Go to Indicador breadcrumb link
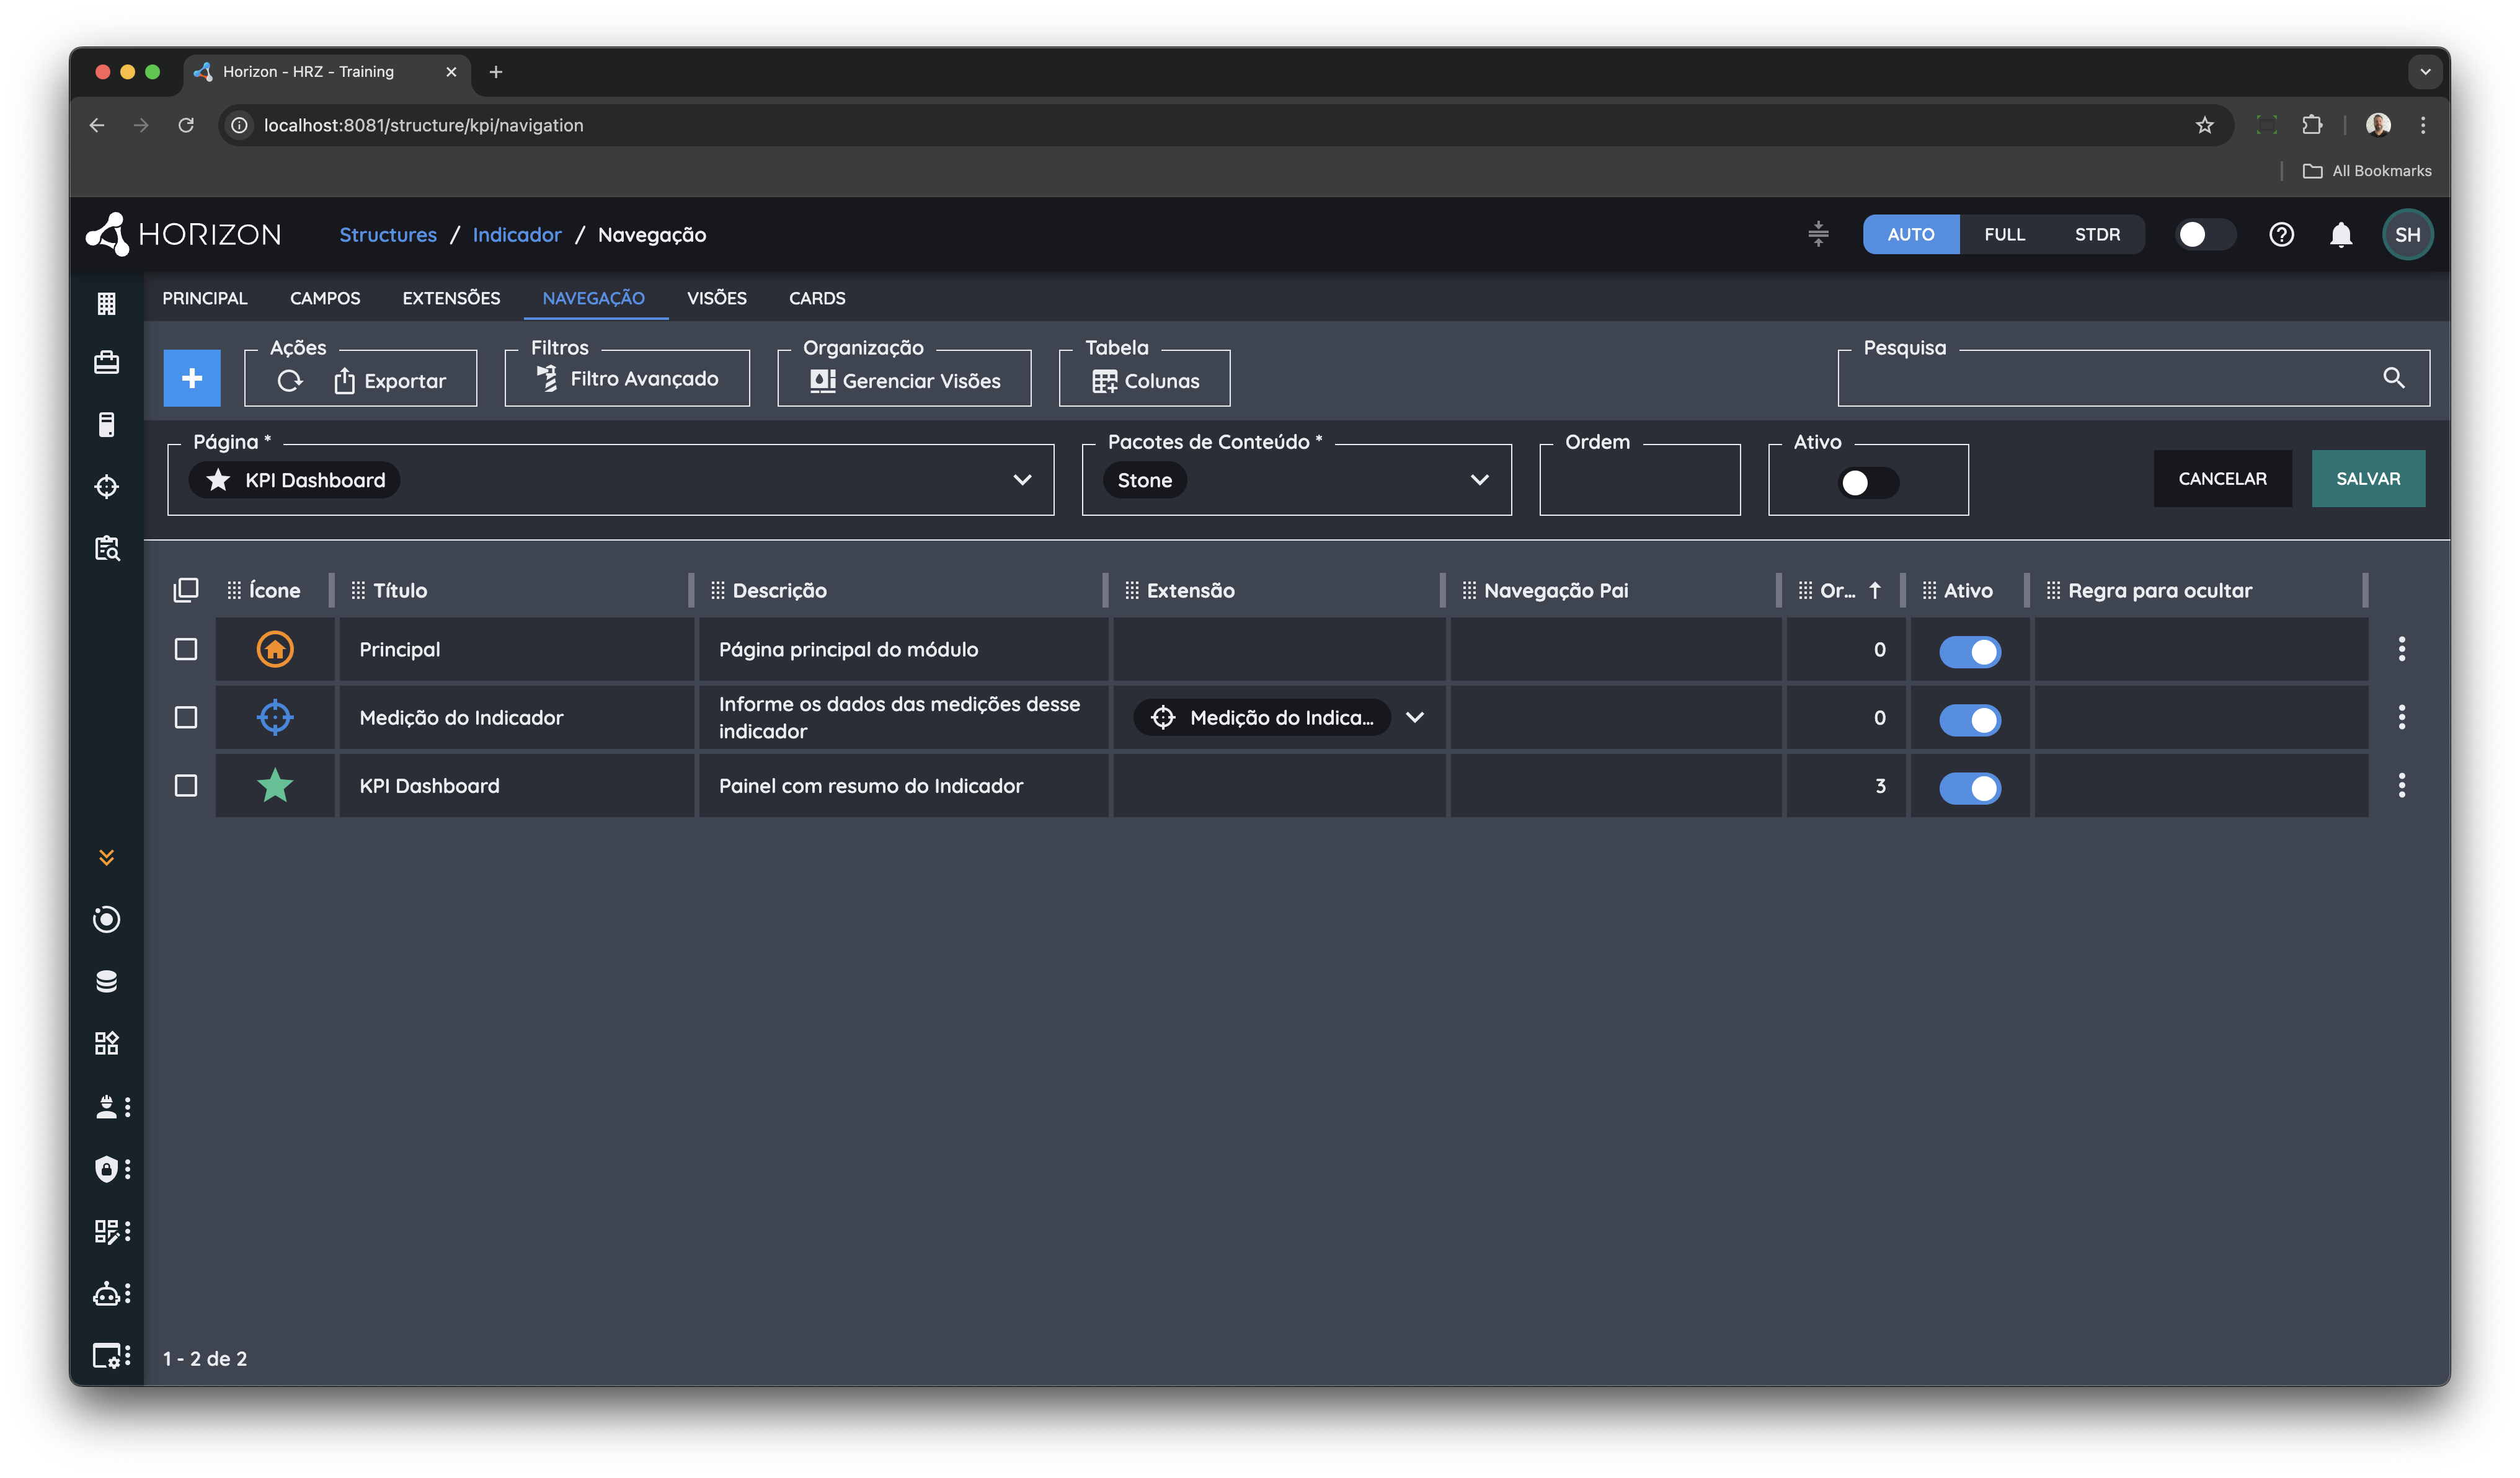Viewport: 2520px width, 1478px height. [517, 235]
